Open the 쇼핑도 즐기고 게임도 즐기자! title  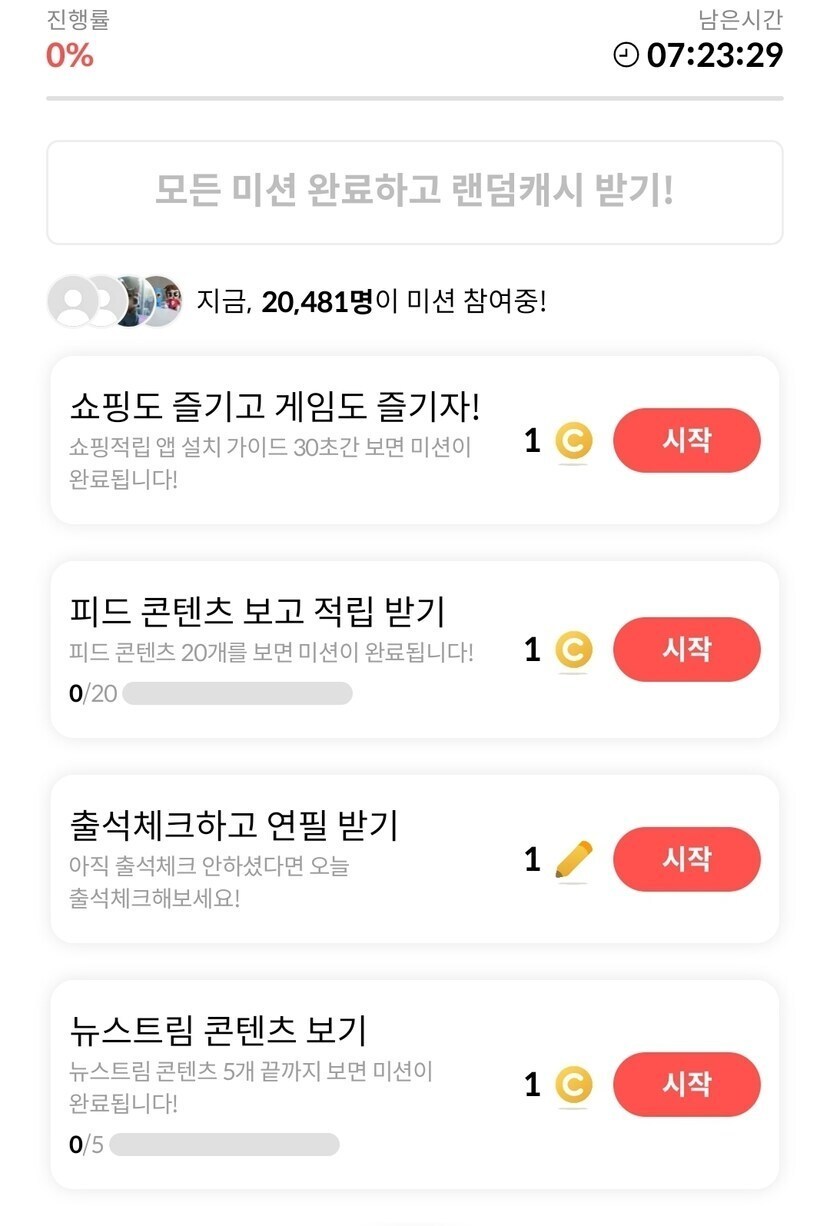tap(275, 407)
